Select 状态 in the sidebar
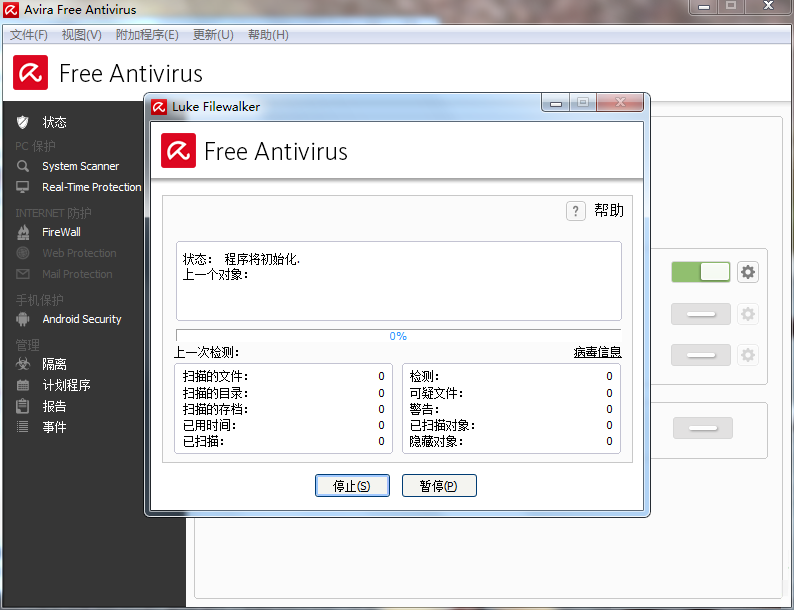The width and height of the screenshot is (794, 610). (x=54, y=122)
